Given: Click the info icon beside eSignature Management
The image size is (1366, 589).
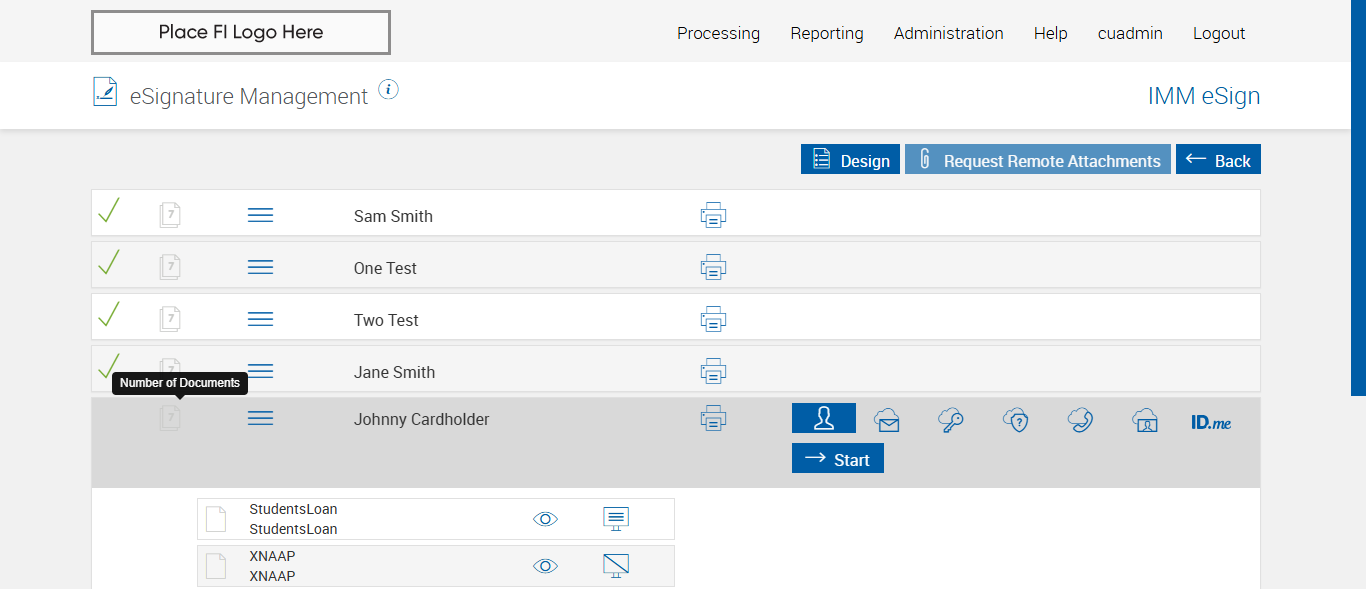Looking at the screenshot, I should [x=389, y=90].
